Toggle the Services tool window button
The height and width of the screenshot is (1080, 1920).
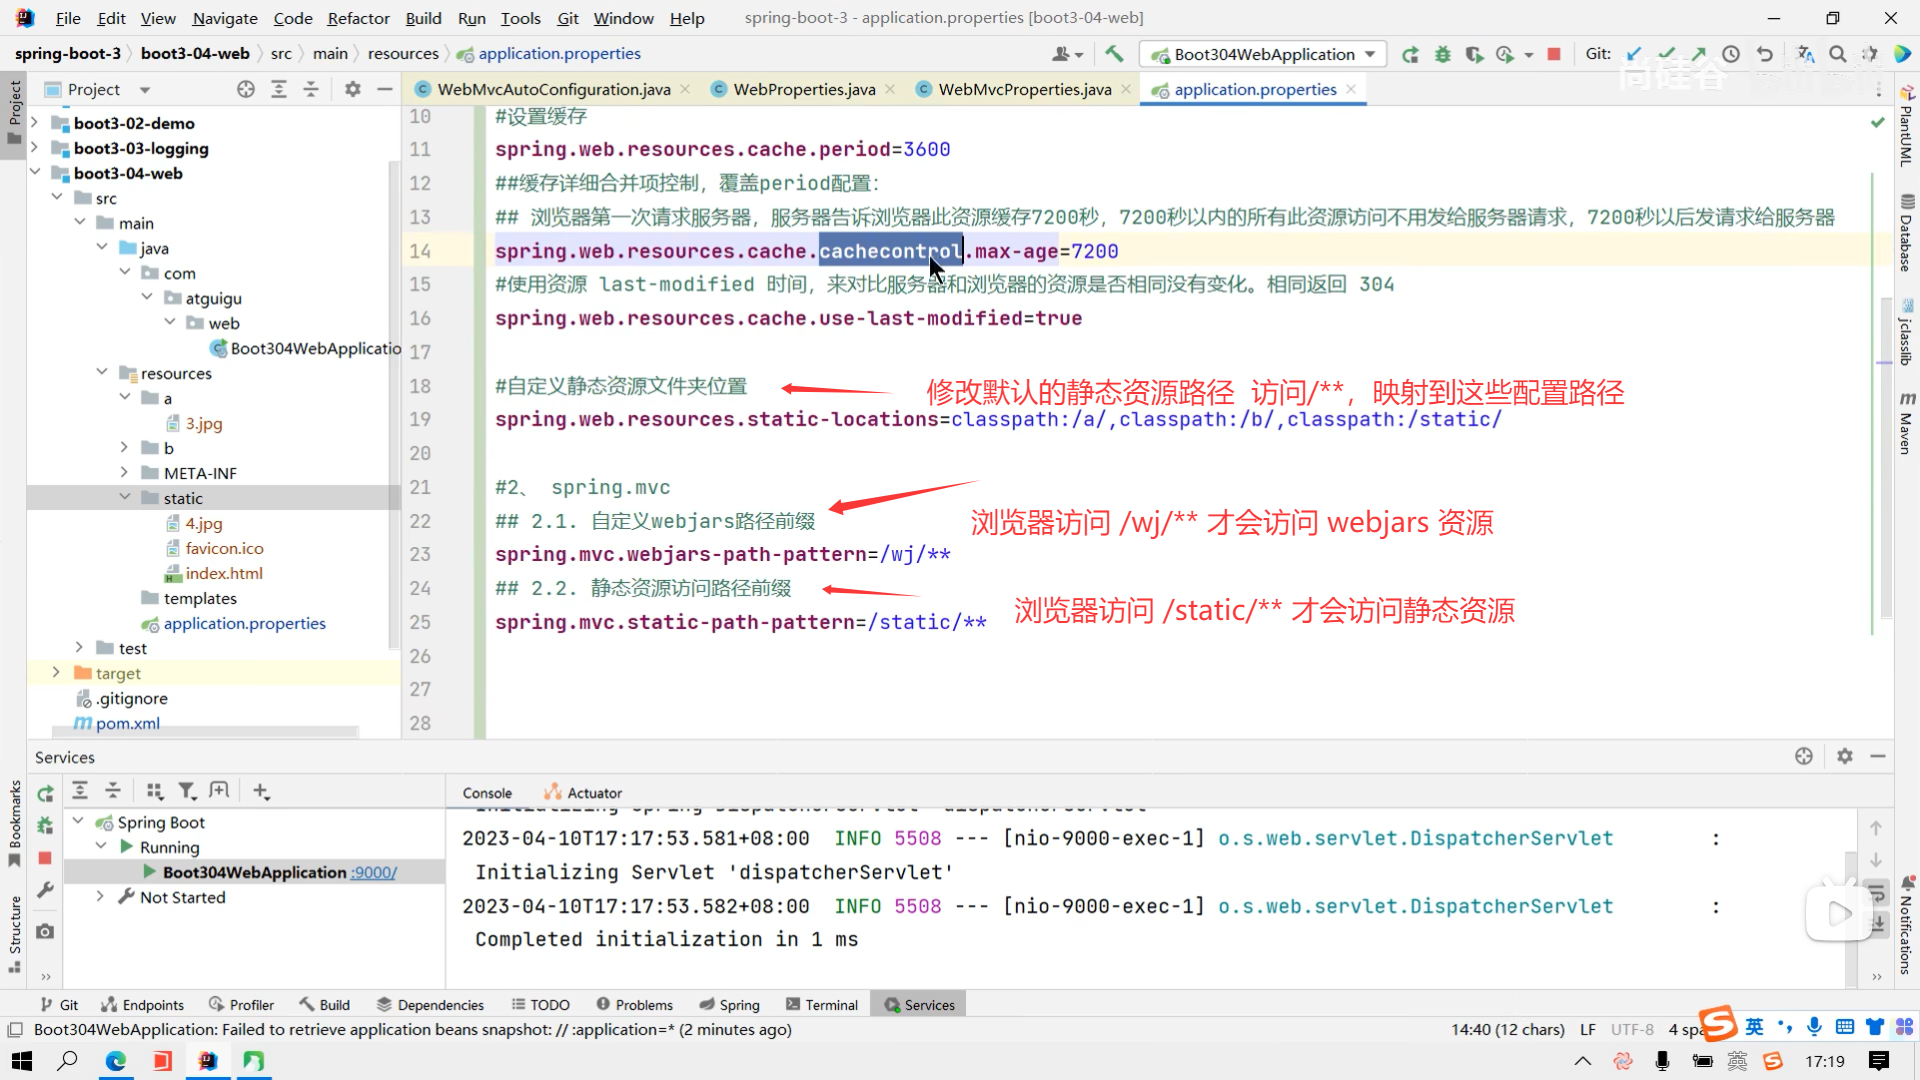[919, 1005]
